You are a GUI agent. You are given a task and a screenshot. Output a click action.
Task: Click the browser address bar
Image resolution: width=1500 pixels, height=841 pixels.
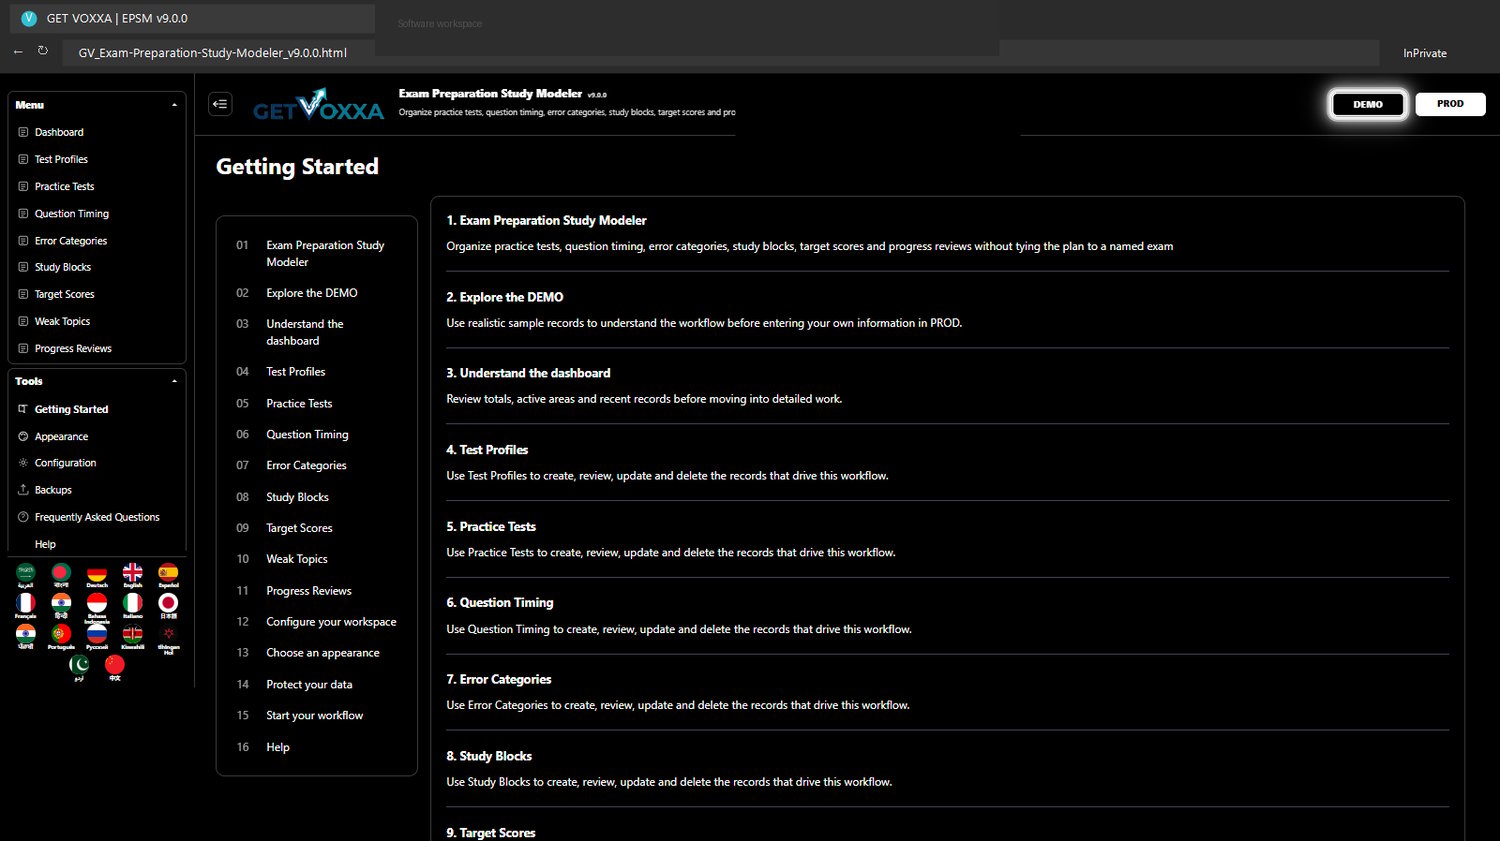coord(530,53)
